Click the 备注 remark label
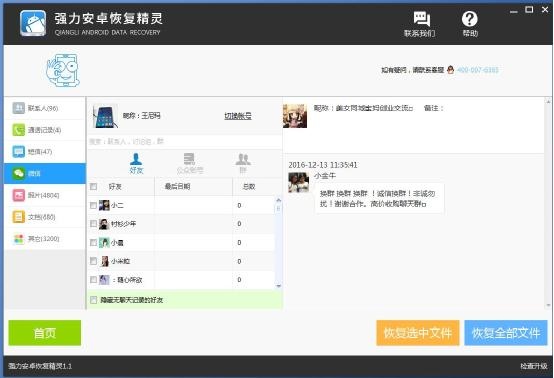This screenshot has height=378, width=554. [x=433, y=108]
